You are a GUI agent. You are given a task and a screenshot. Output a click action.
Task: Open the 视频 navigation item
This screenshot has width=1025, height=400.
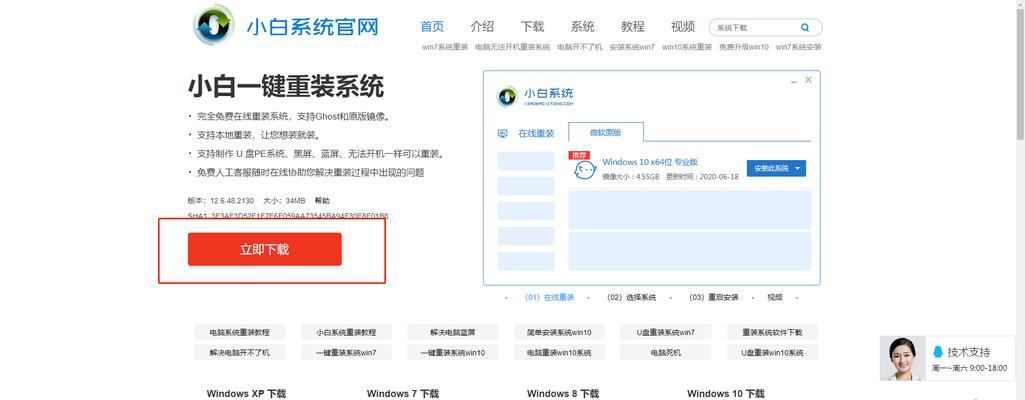[x=682, y=27]
